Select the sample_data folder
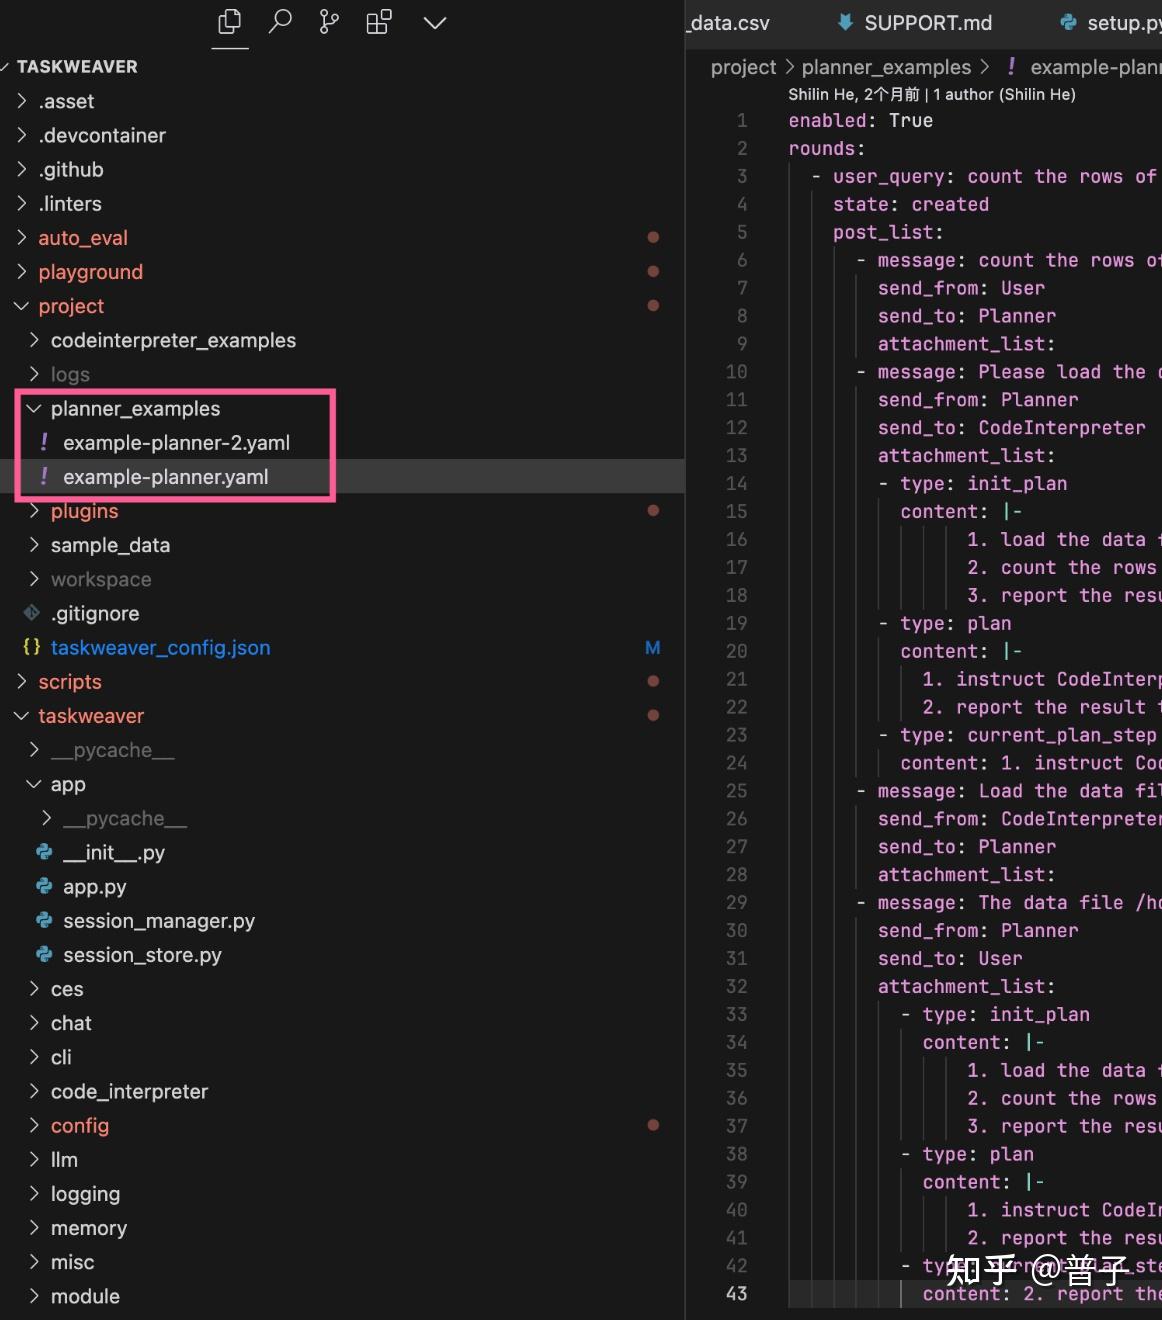 click(x=110, y=545)
